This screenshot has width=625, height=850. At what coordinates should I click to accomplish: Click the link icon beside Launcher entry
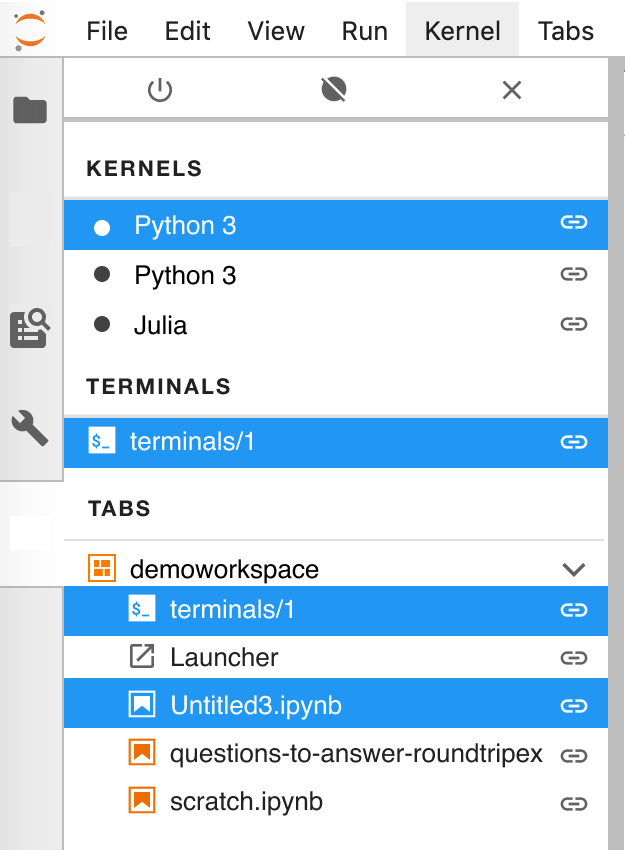click(574, 657)
